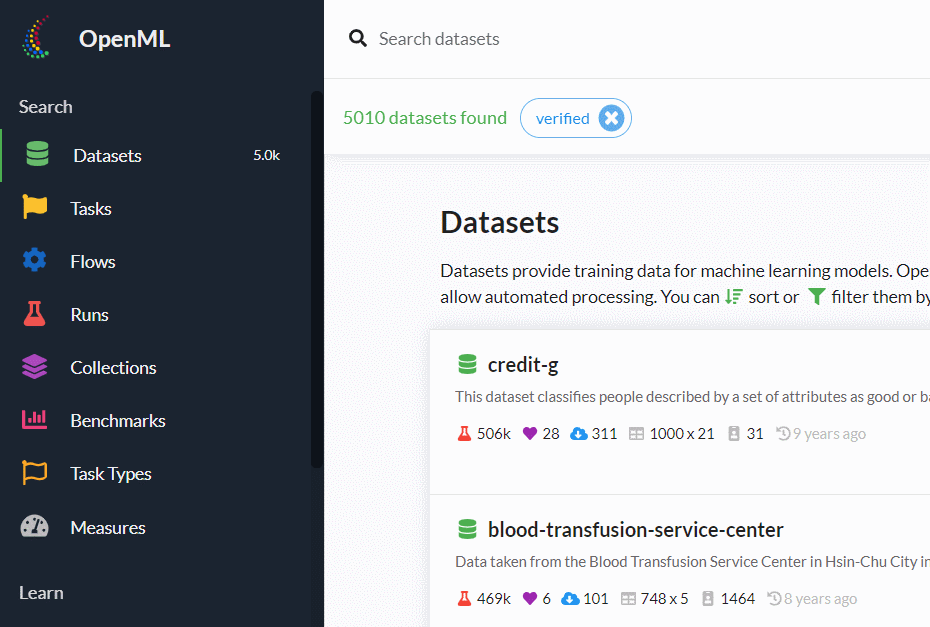Click the sort icon in description
Viewport: 930px width, 627px height.
click(734, 297)
